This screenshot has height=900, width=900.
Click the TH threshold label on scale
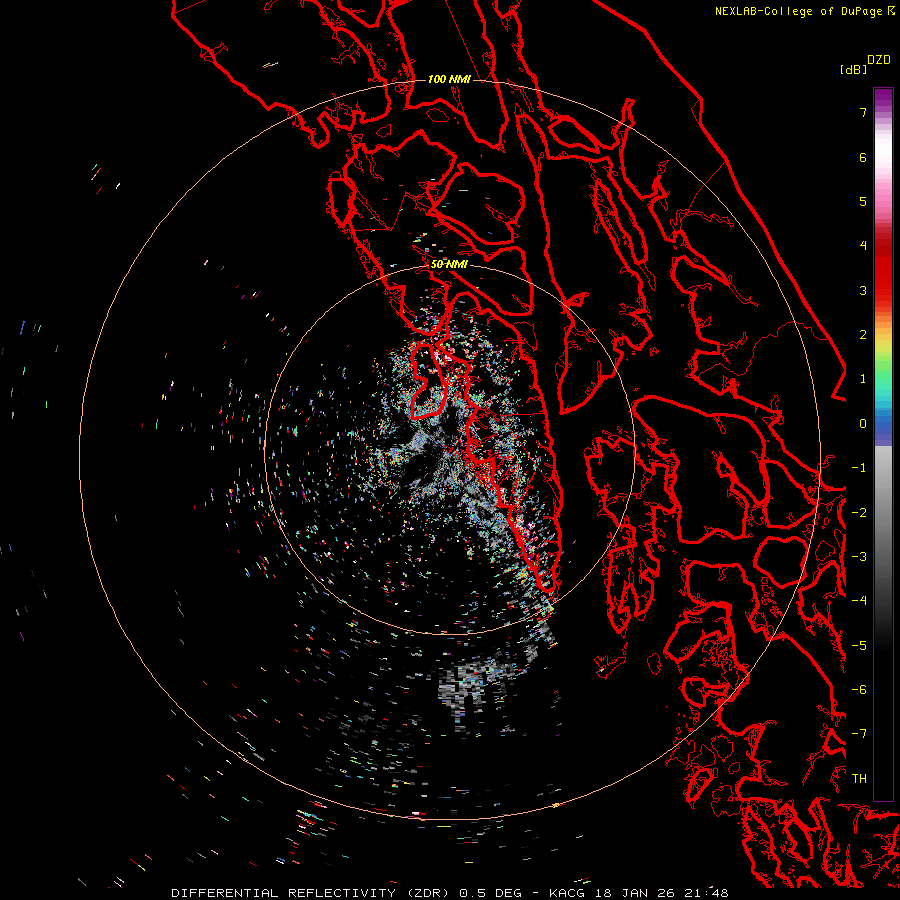[859, 779]
